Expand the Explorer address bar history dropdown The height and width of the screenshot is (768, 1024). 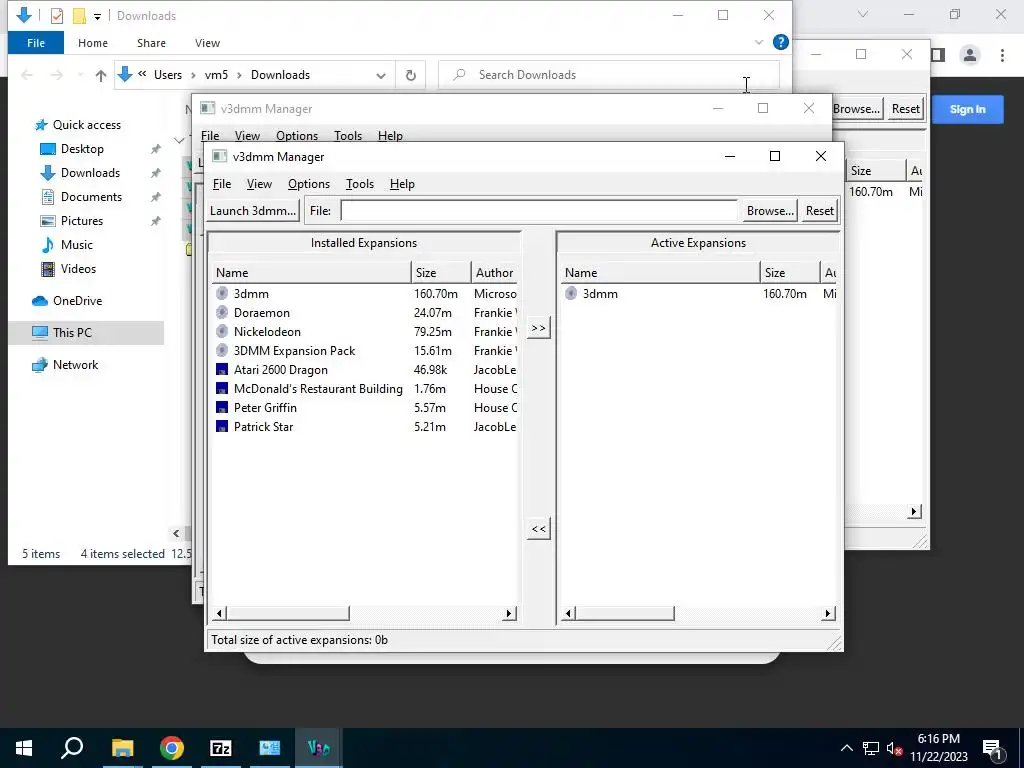point(381,75)
